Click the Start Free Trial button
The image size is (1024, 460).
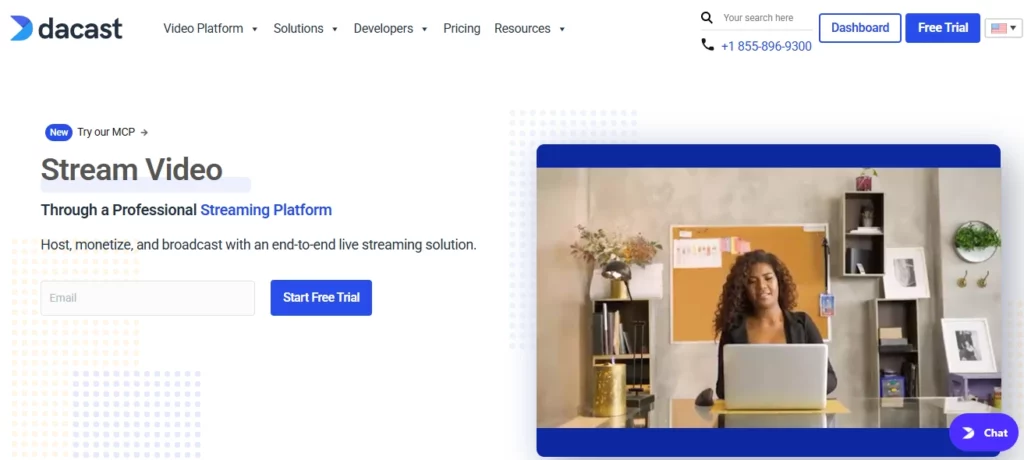pyautogui.click(x=321, y=298)
